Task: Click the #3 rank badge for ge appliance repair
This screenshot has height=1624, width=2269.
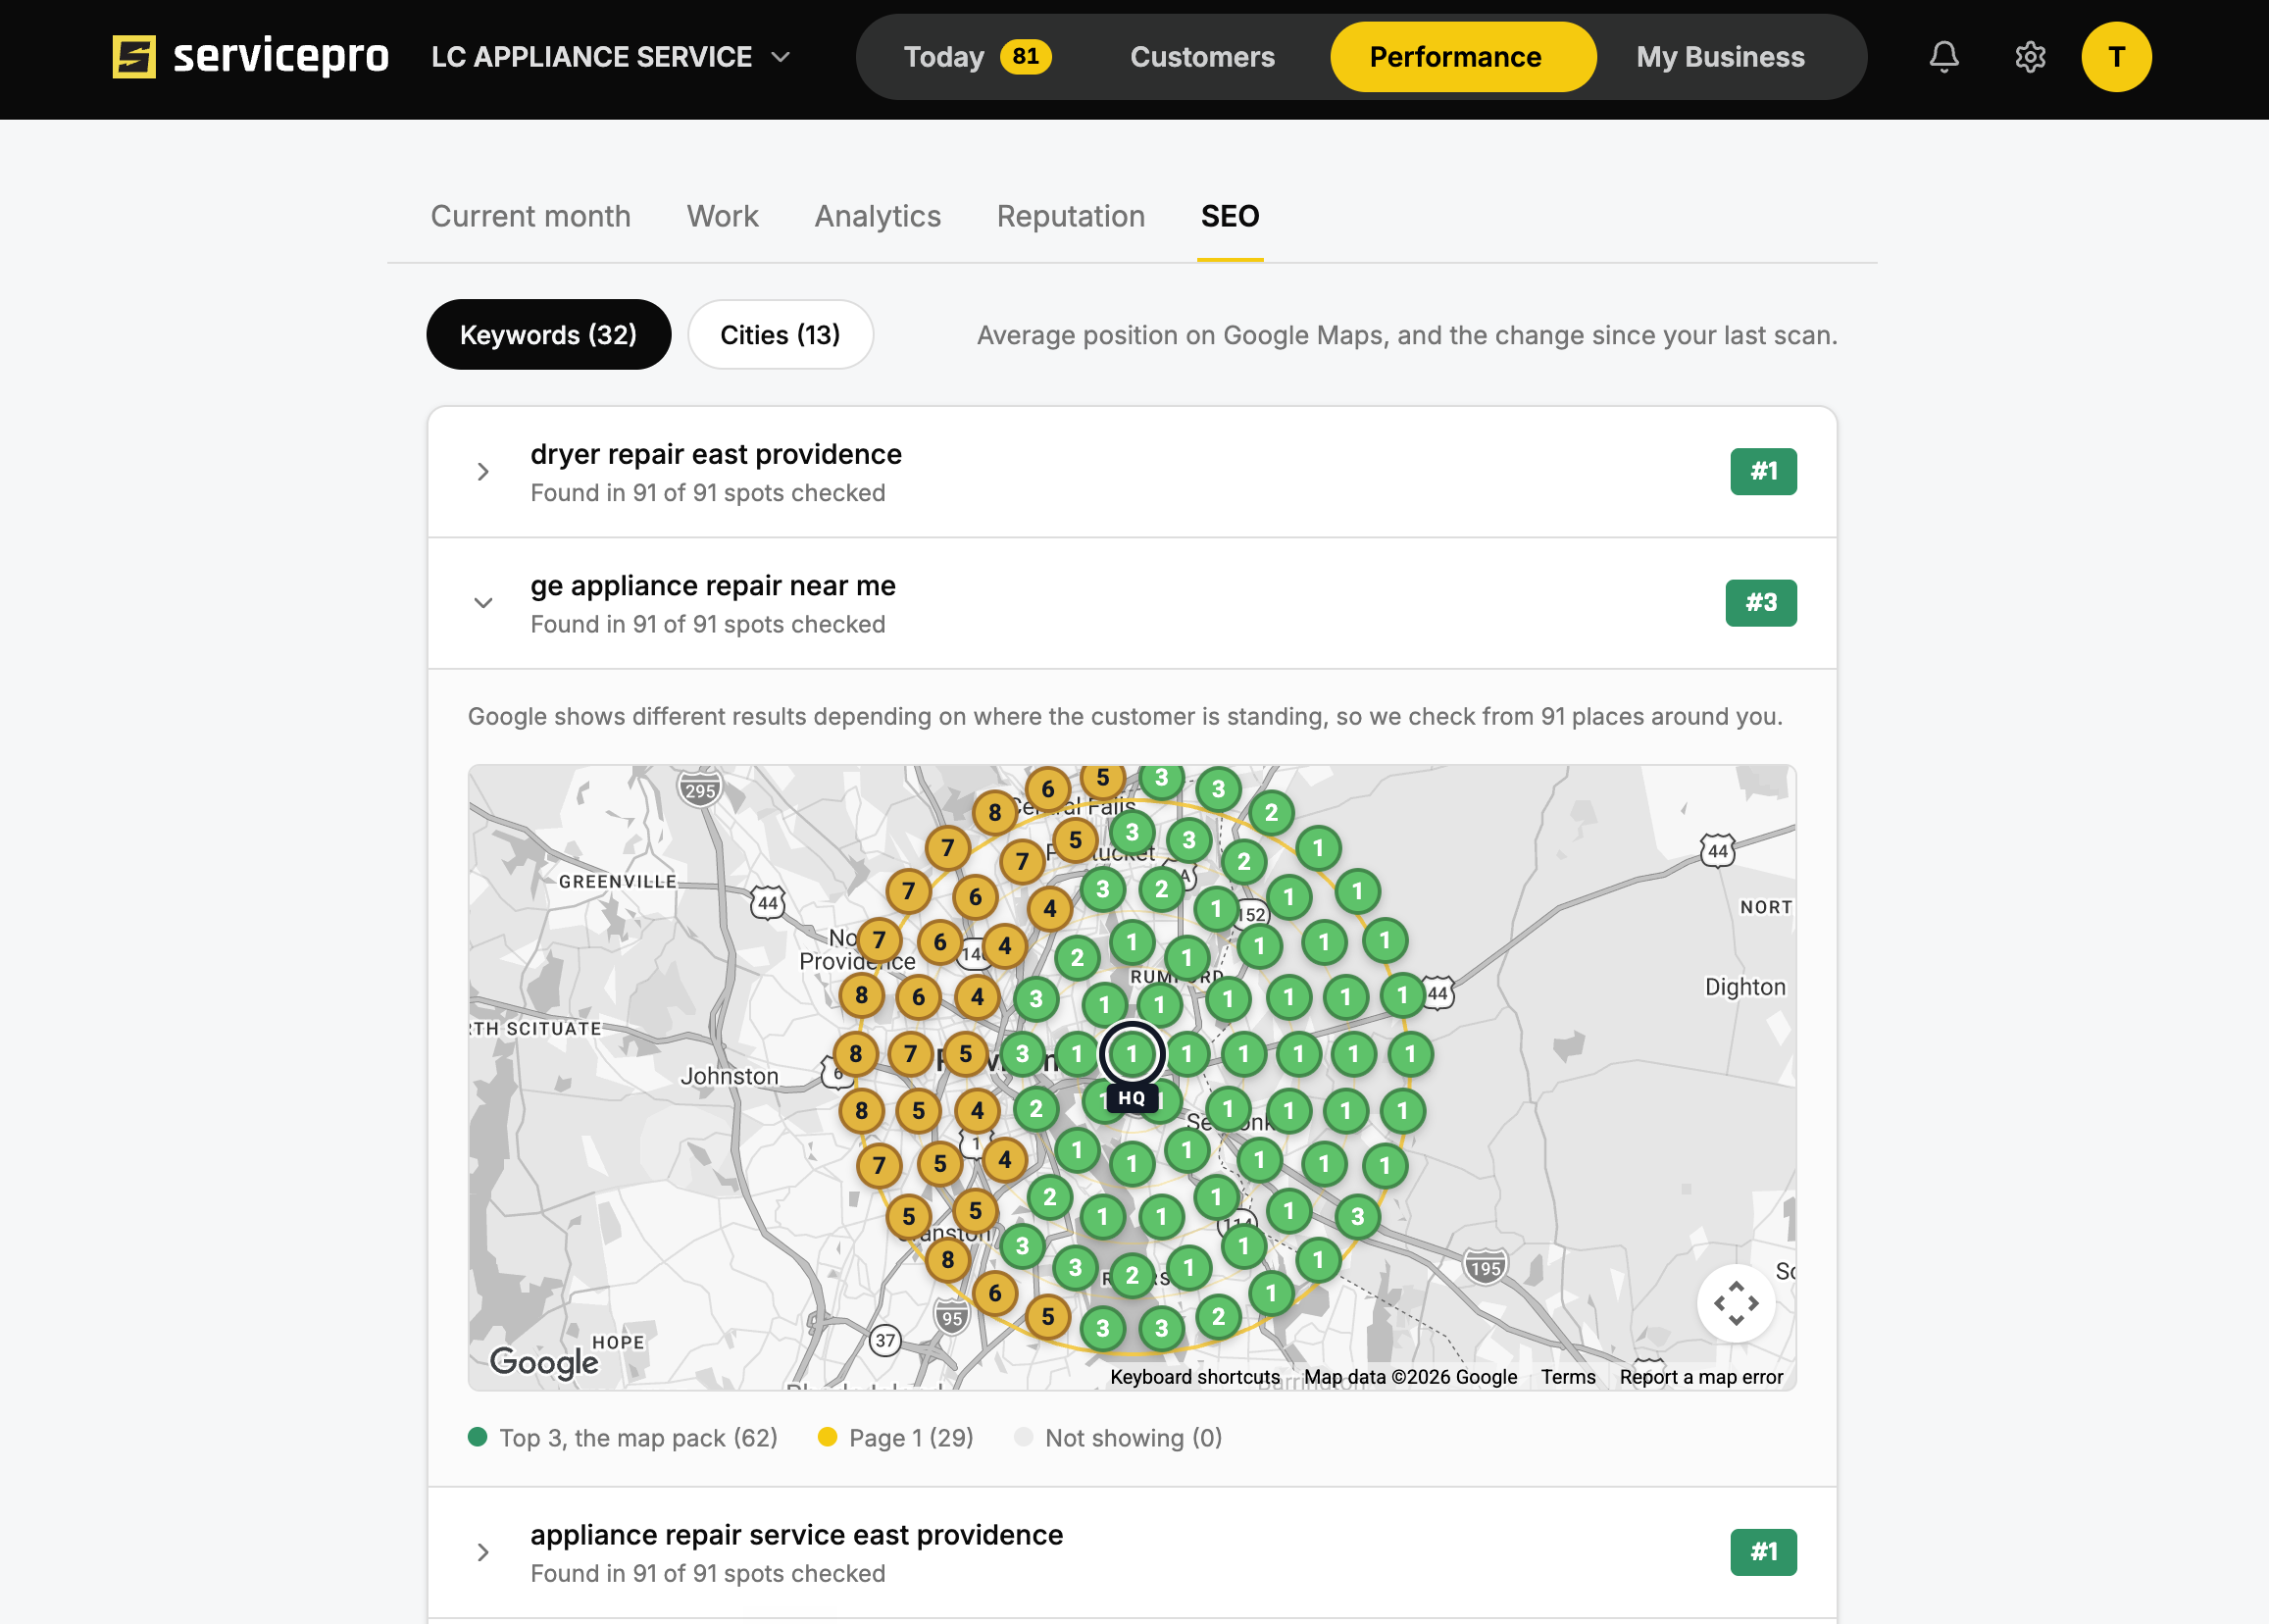Action: coord(1760,603)
